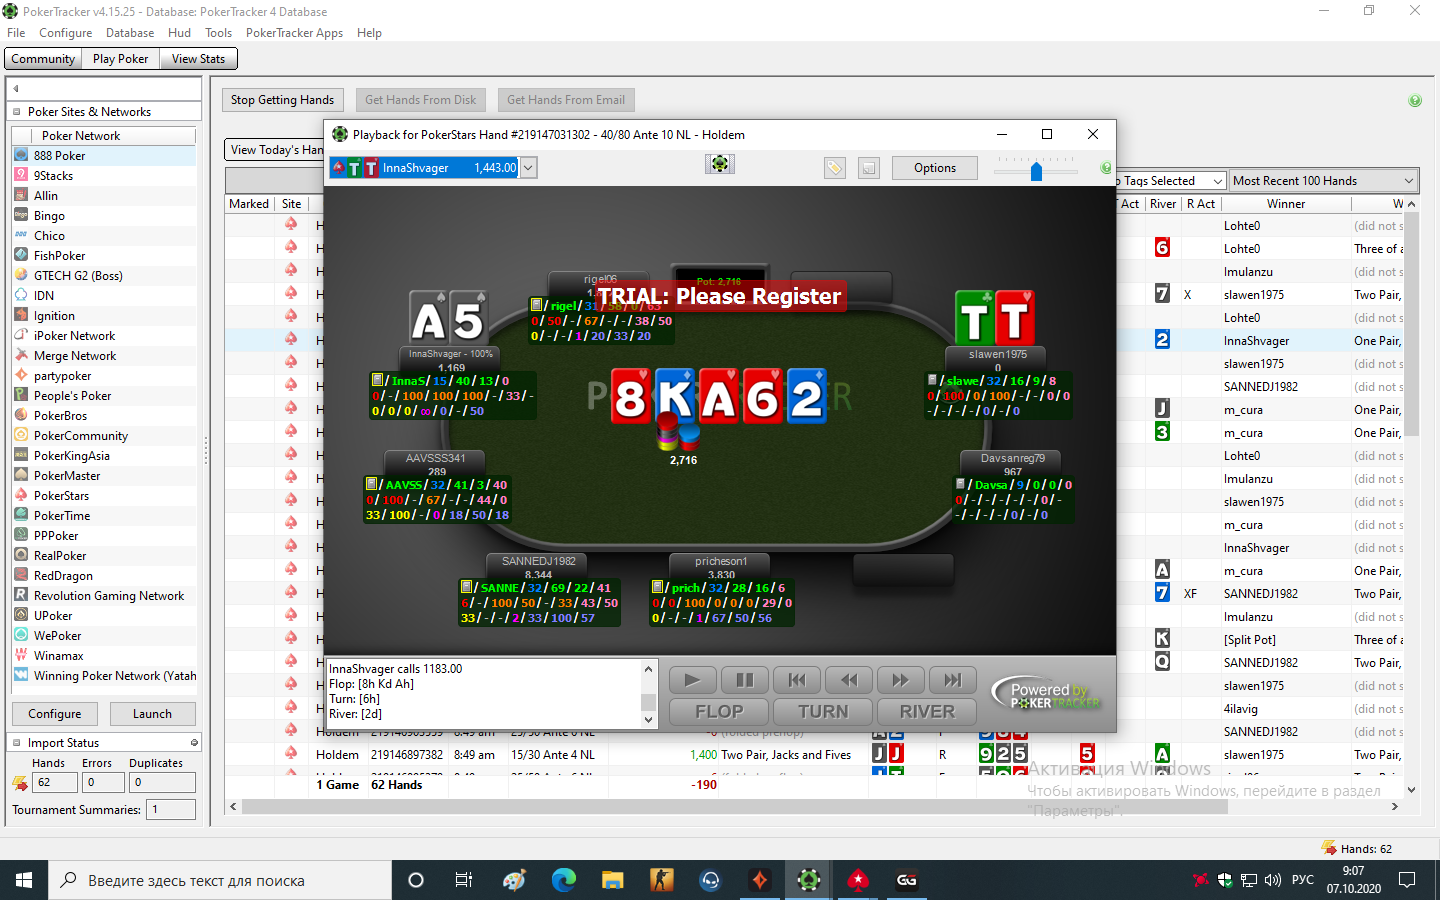Screen dimensions: 1440x900
Task: Click the 9Stacks network icon
Action: [x=21, y=175]
